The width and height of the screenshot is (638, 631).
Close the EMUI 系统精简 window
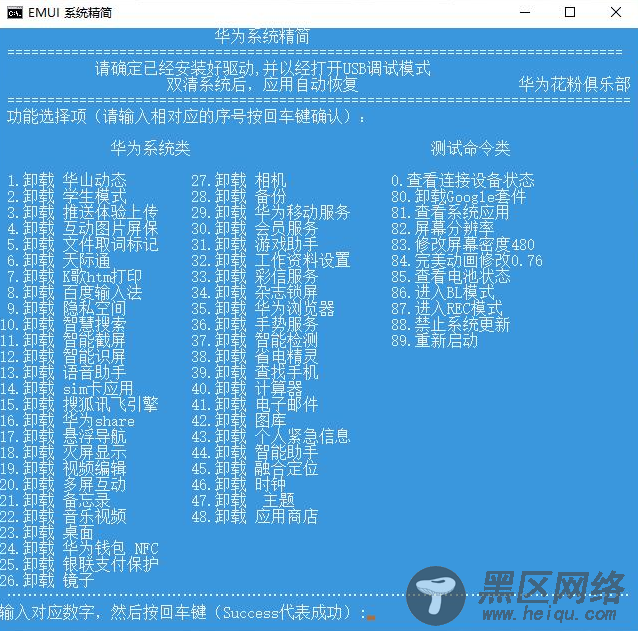coord(616,13)
